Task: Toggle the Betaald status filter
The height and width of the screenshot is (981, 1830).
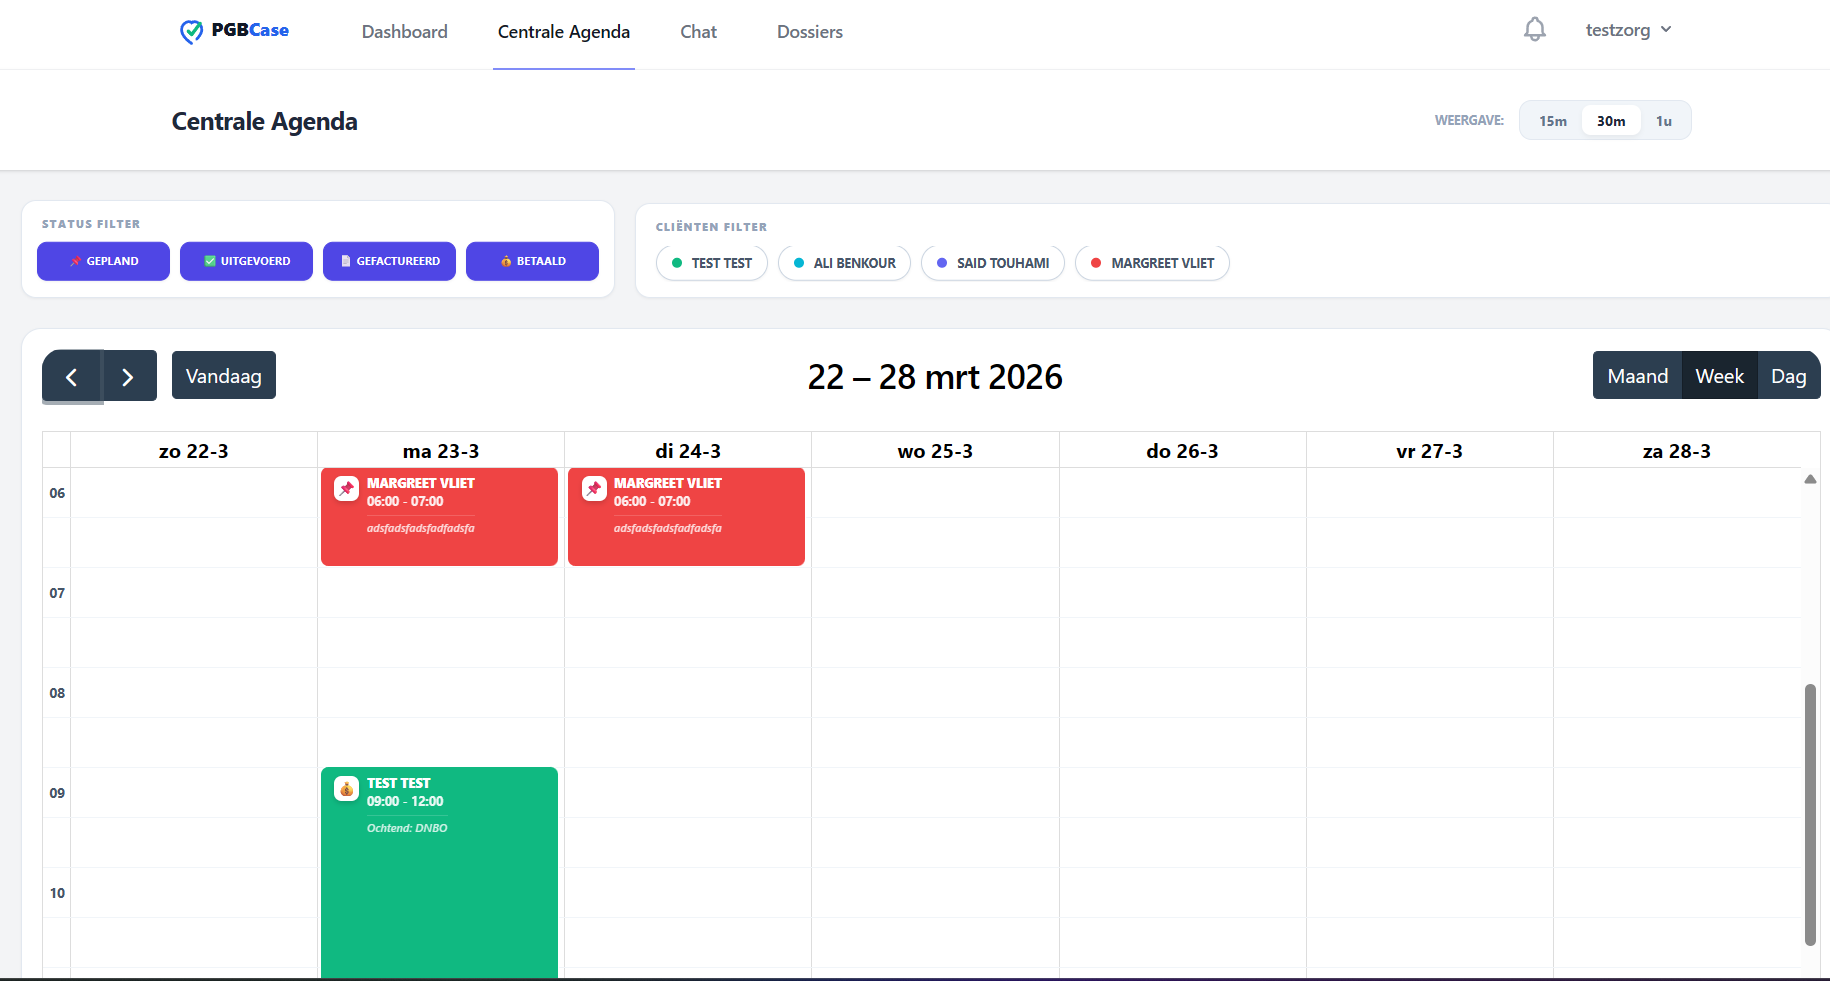Action: (x=532, y=262)
